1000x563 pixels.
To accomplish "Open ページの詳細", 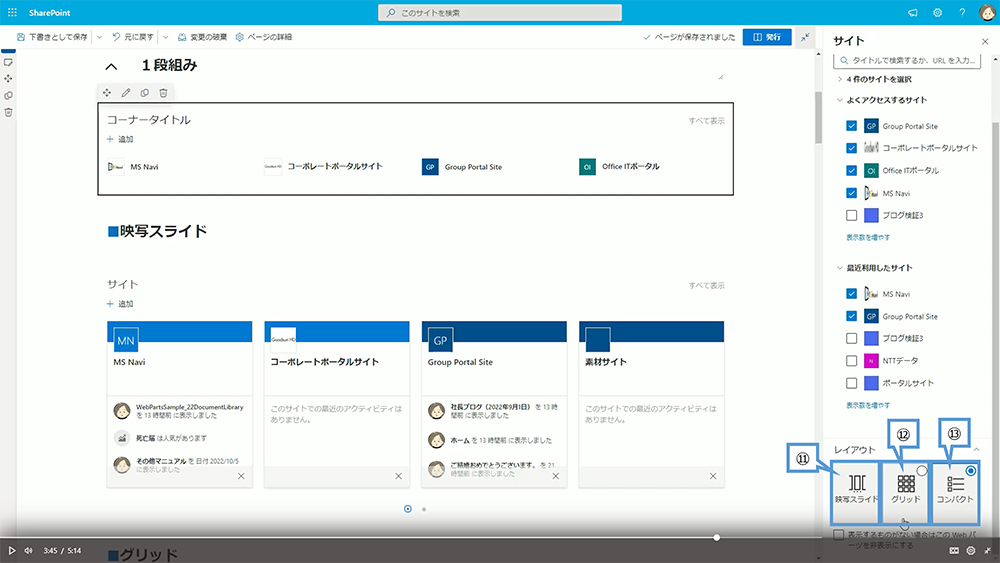I will (x=263, y=37).
